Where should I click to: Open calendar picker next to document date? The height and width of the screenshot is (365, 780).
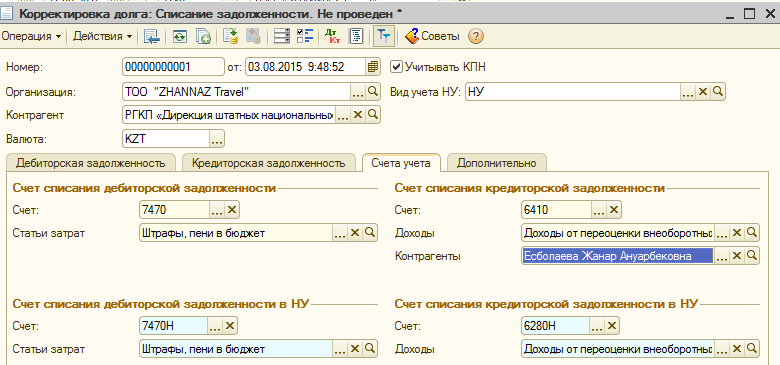[373, 66]
